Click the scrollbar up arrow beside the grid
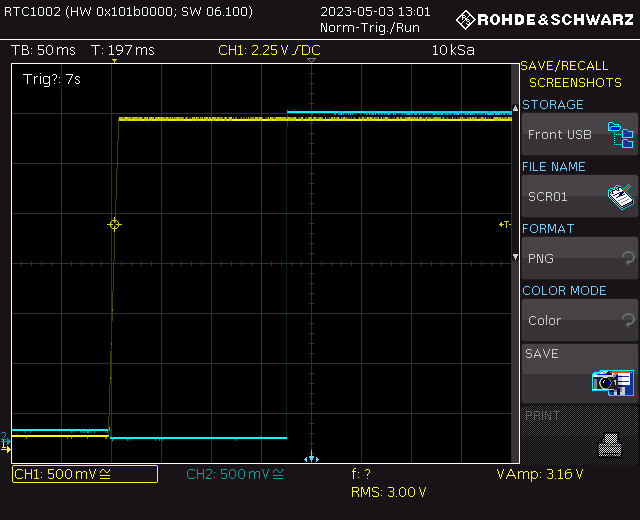 [515, 108]
